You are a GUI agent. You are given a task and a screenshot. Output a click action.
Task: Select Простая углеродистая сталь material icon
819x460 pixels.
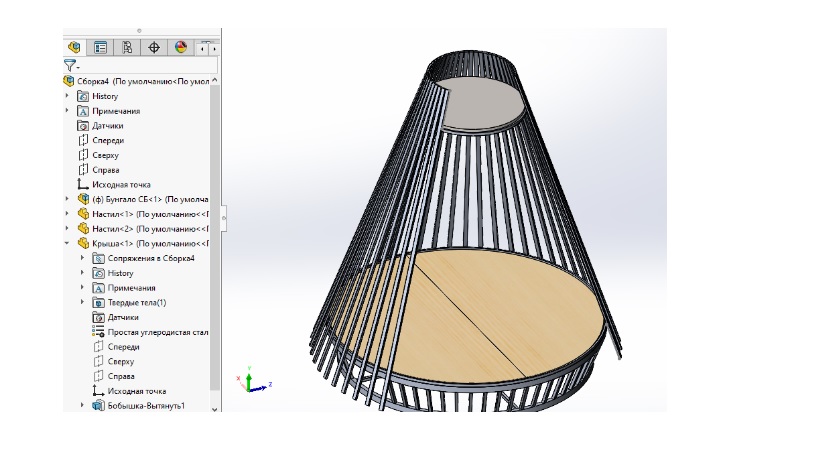click(98, 331)
